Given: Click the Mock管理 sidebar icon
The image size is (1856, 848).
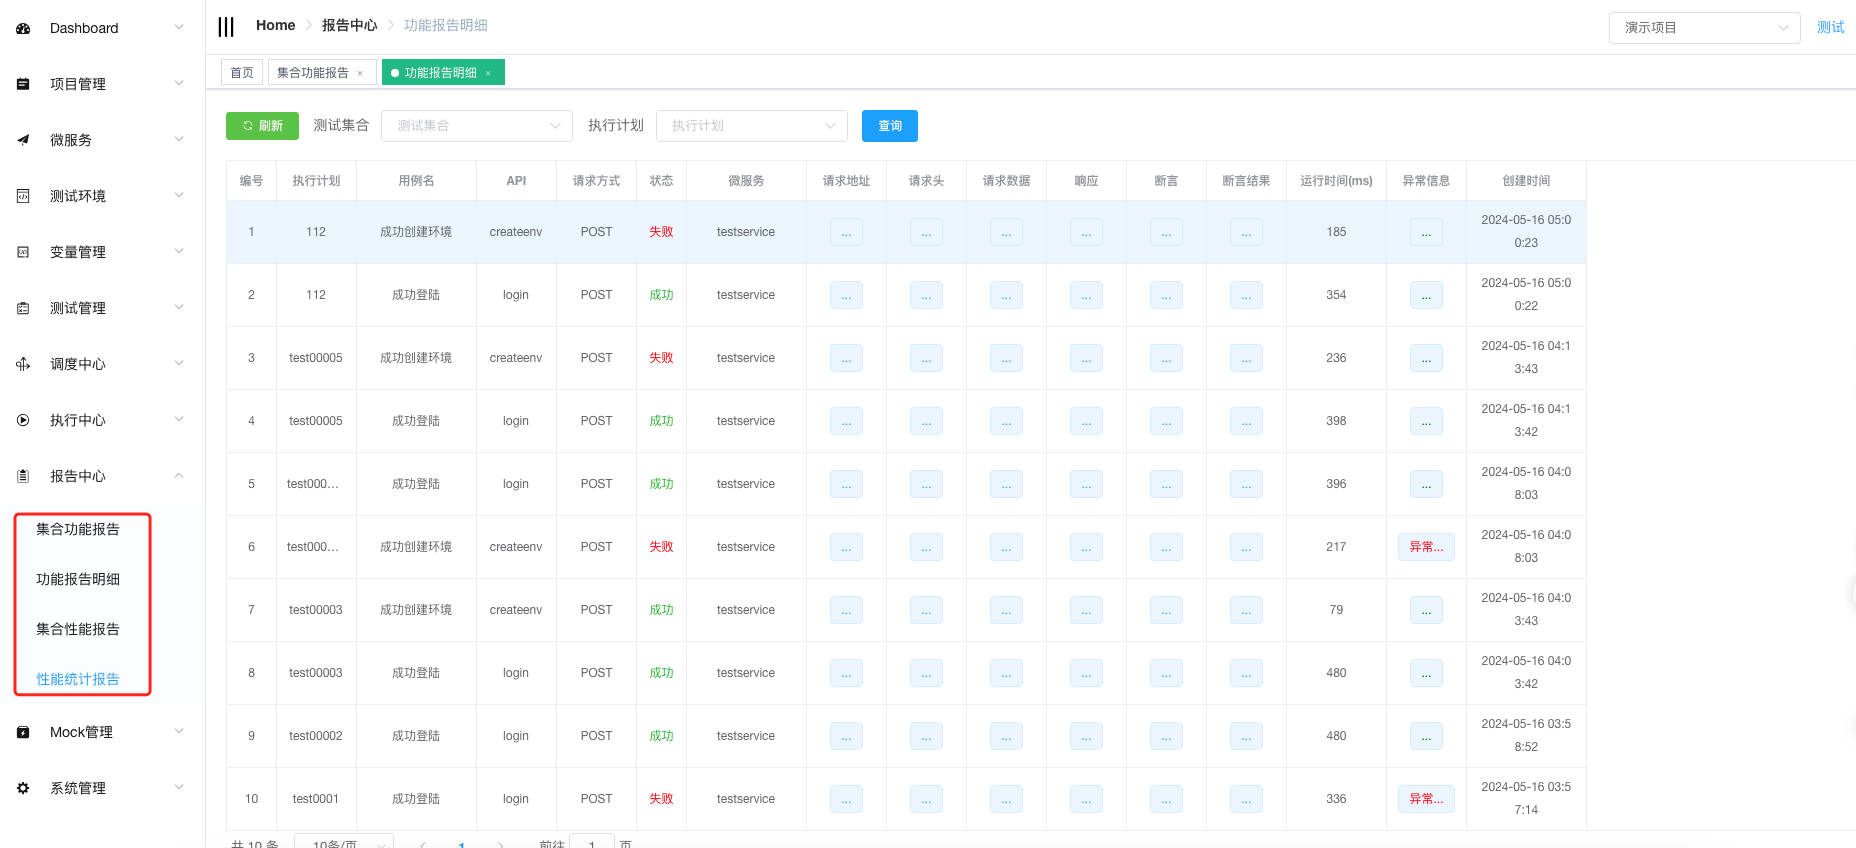Looking at the screenshot, I should 23,732.
